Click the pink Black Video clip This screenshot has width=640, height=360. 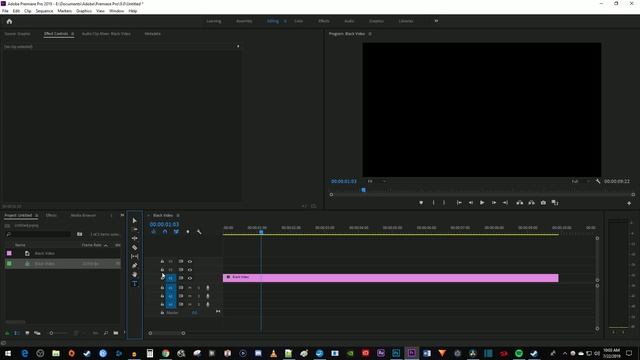391,278
